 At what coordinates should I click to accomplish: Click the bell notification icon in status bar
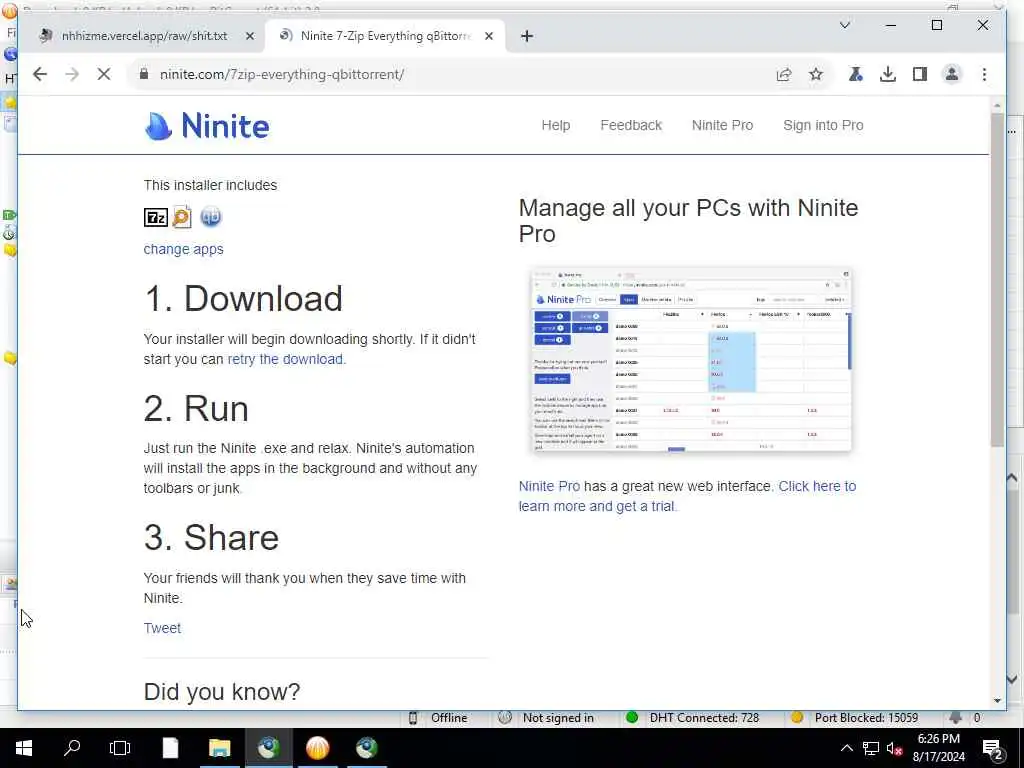click(x=955, y=717)
